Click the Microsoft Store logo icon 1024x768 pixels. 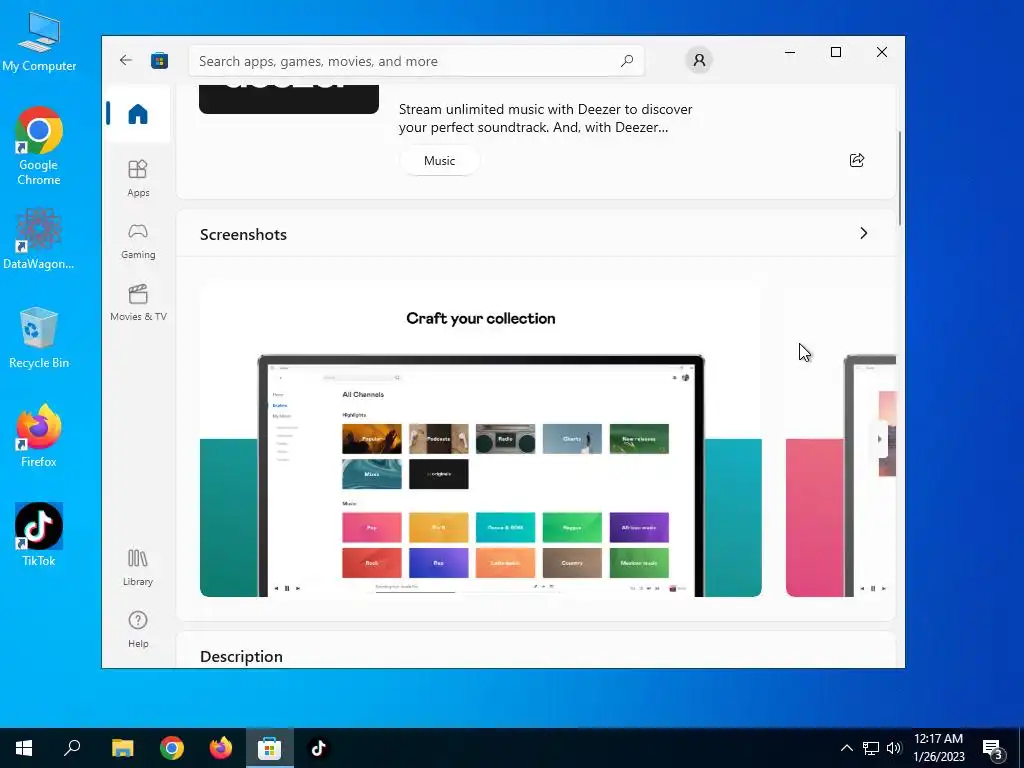click(x=159, y=61)
